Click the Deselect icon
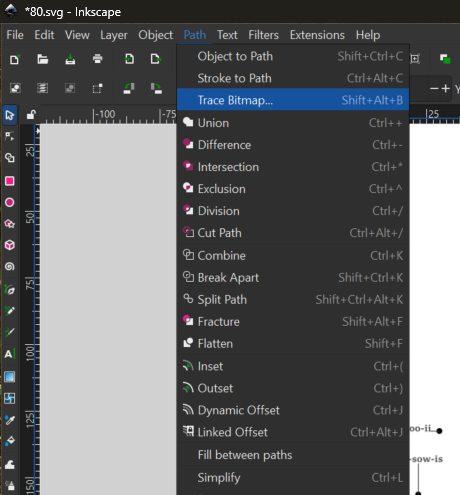 pyautogui.click(x=70, y=88)
